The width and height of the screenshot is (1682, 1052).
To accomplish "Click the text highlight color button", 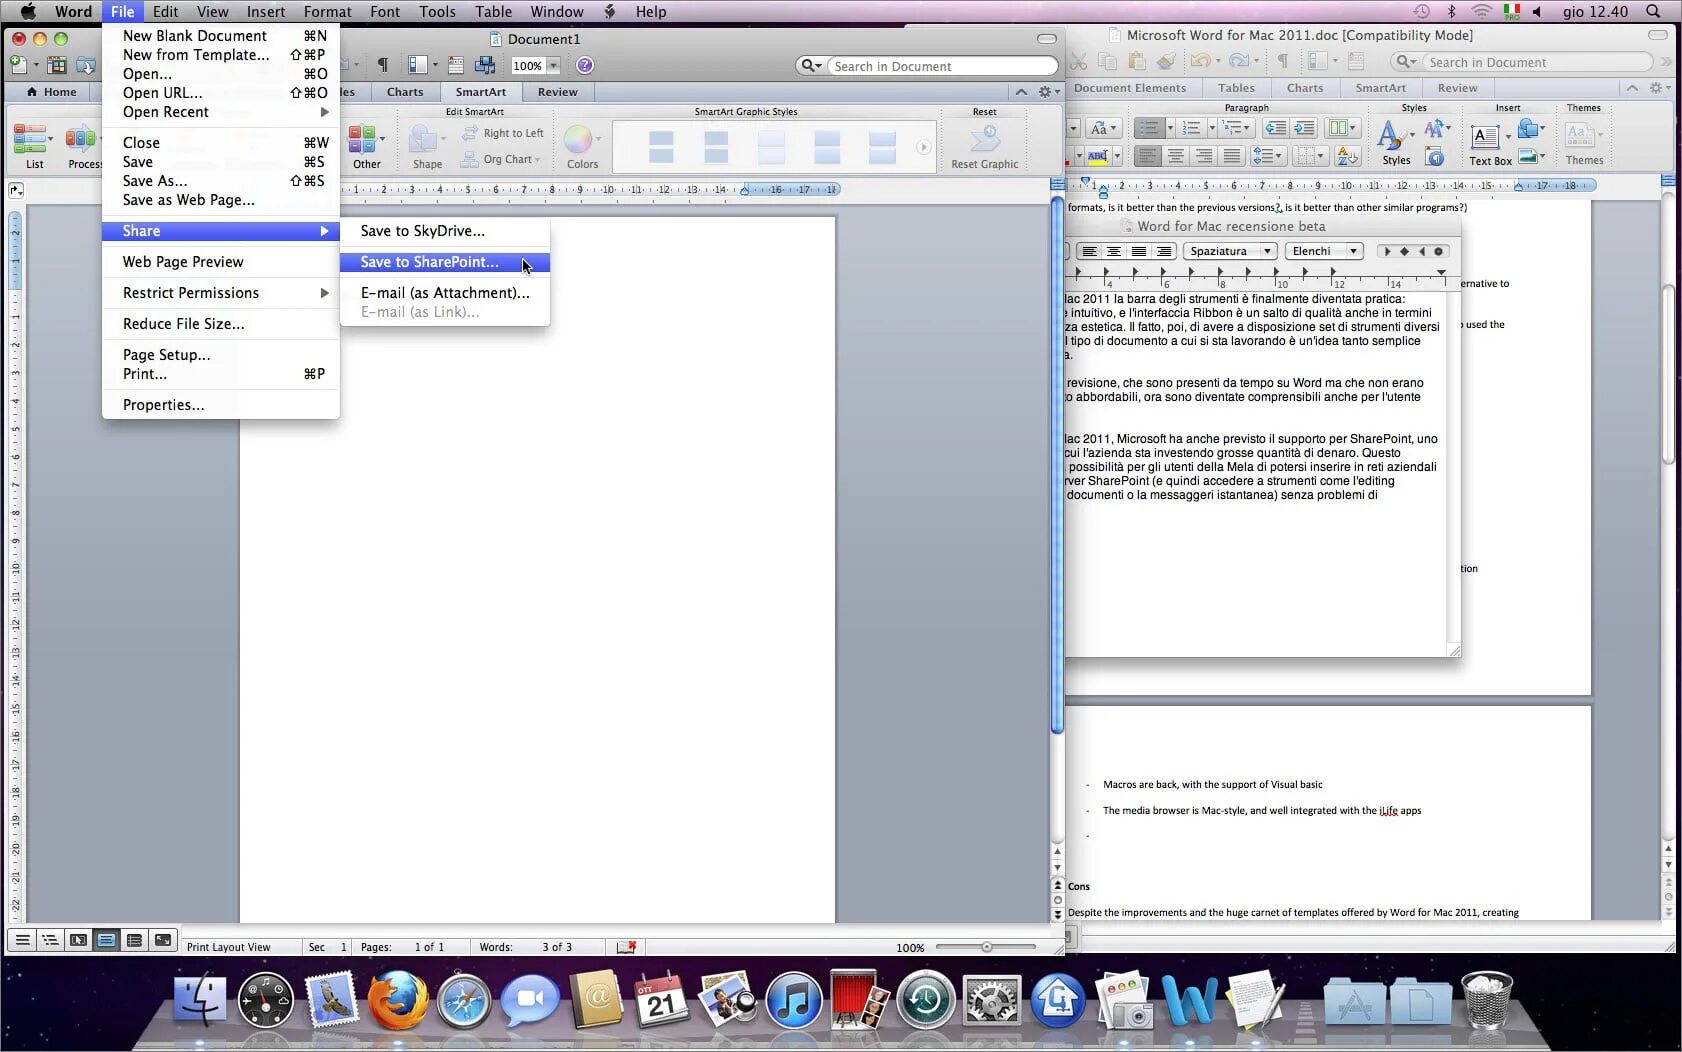I will 1097,156.
